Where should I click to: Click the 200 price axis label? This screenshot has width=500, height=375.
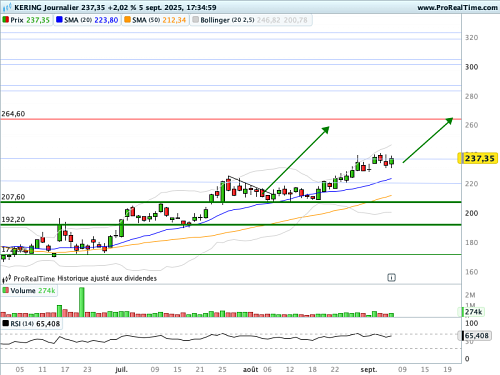[x=471, y=213]
